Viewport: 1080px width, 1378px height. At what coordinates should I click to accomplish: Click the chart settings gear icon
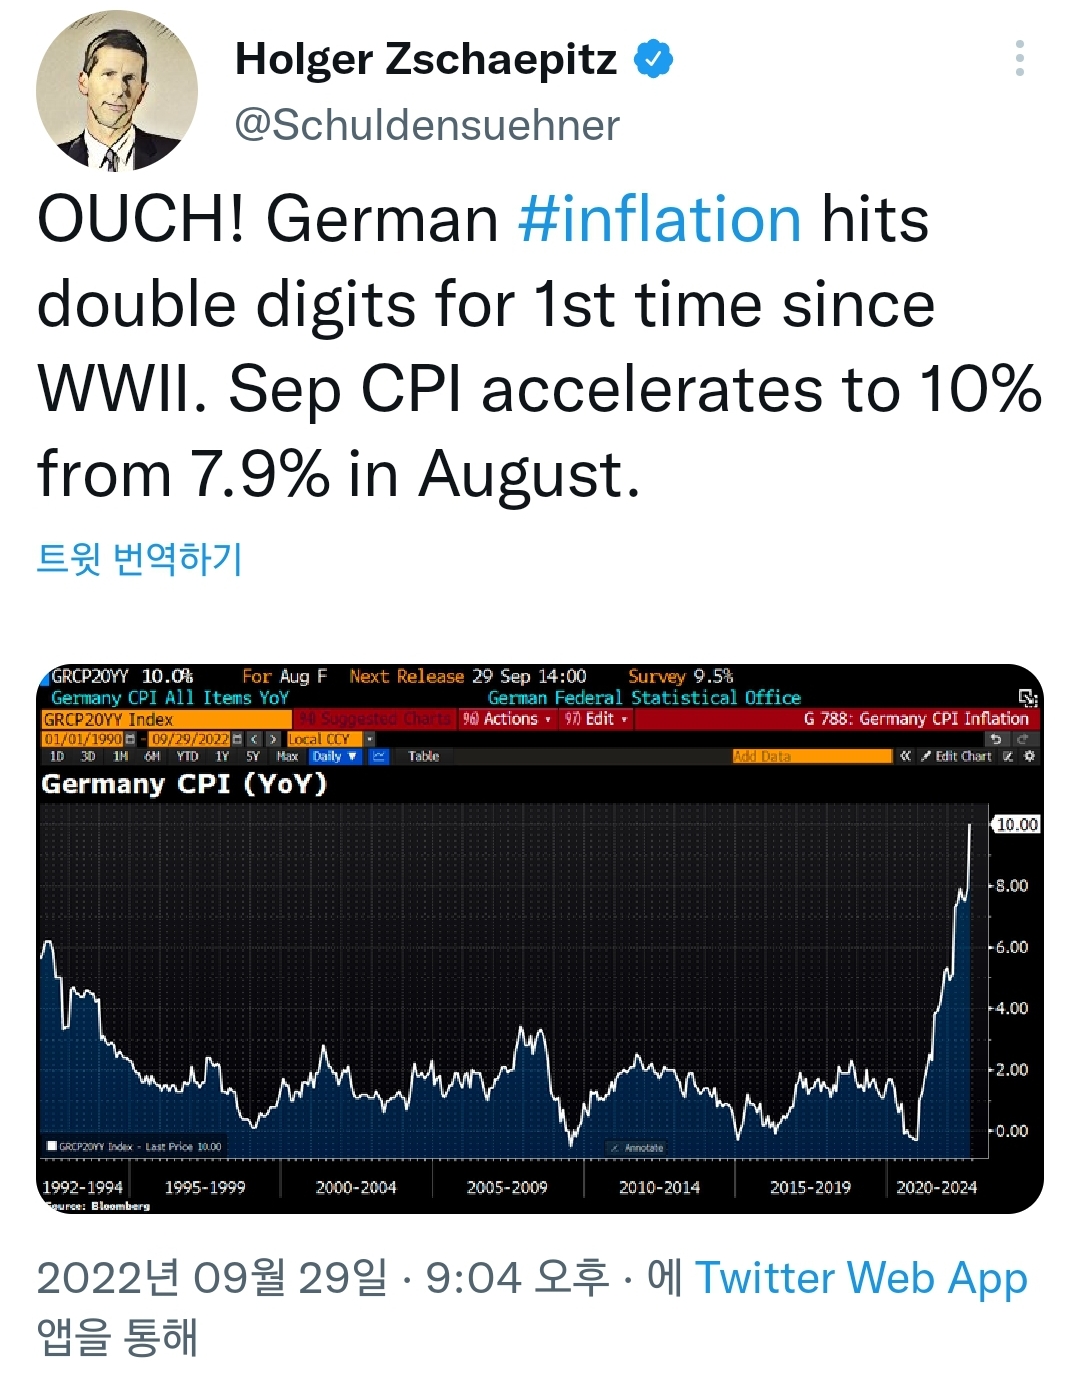coord(1029,756)
